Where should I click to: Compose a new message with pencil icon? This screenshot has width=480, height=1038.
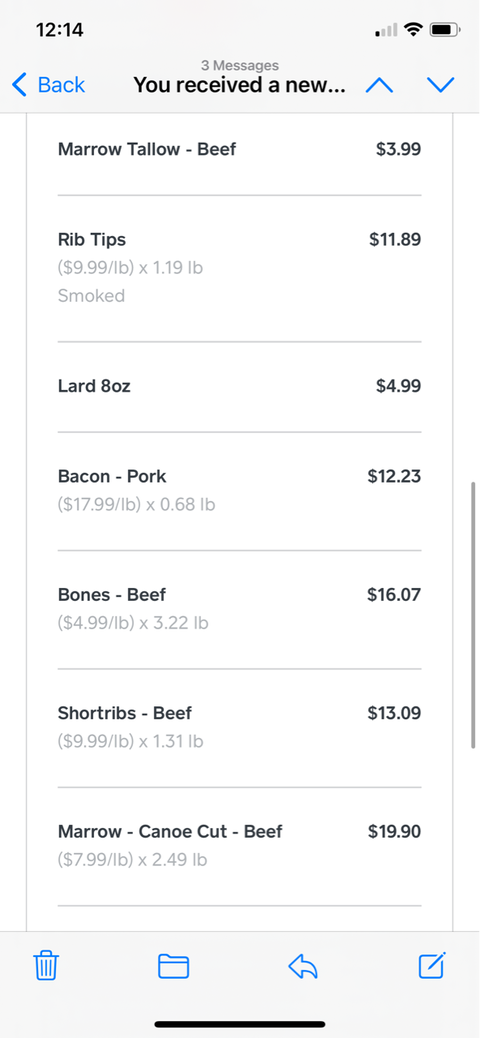pos(432,965)
